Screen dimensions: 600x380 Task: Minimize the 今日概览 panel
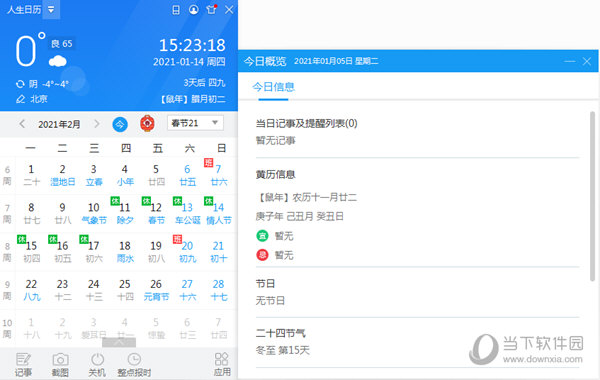(x=569, y=61)
